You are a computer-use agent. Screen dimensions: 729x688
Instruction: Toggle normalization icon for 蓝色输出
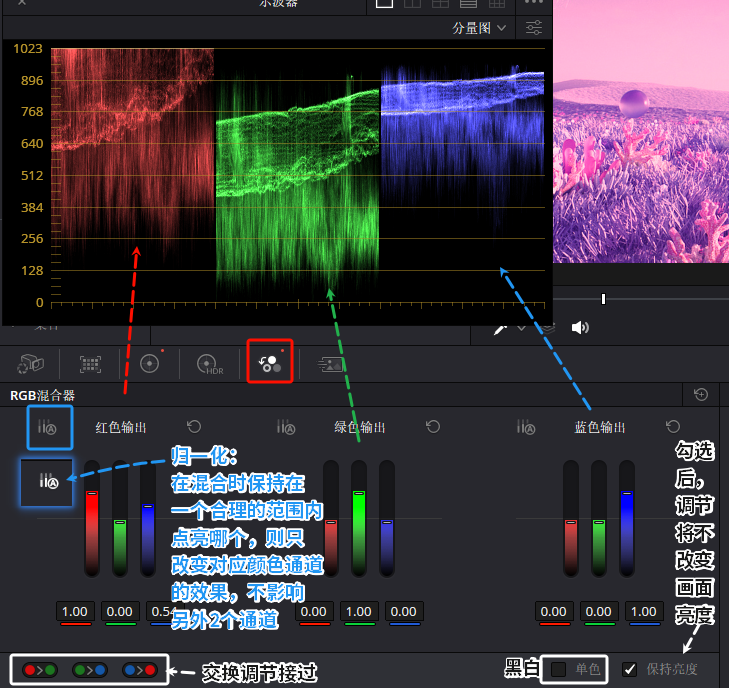[x=526, y=427]
